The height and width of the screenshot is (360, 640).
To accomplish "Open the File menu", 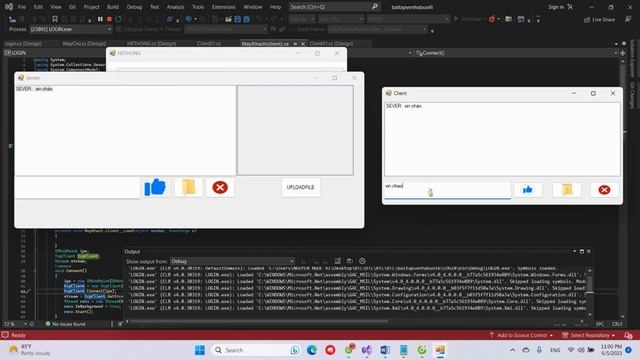I will pos(22,7).
